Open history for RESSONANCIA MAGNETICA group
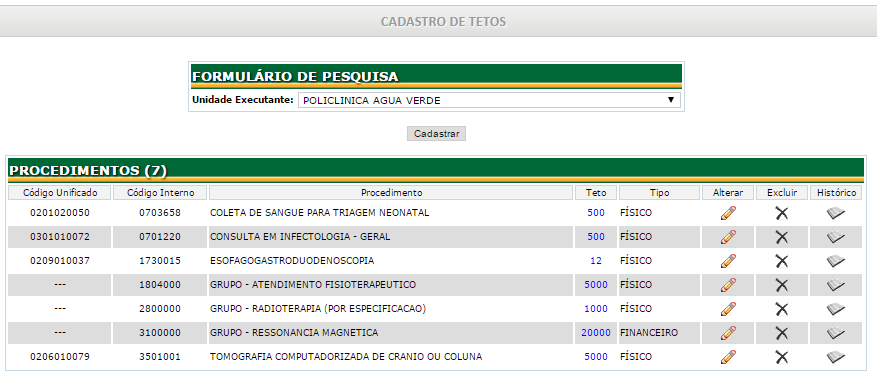 click(836, 333)
